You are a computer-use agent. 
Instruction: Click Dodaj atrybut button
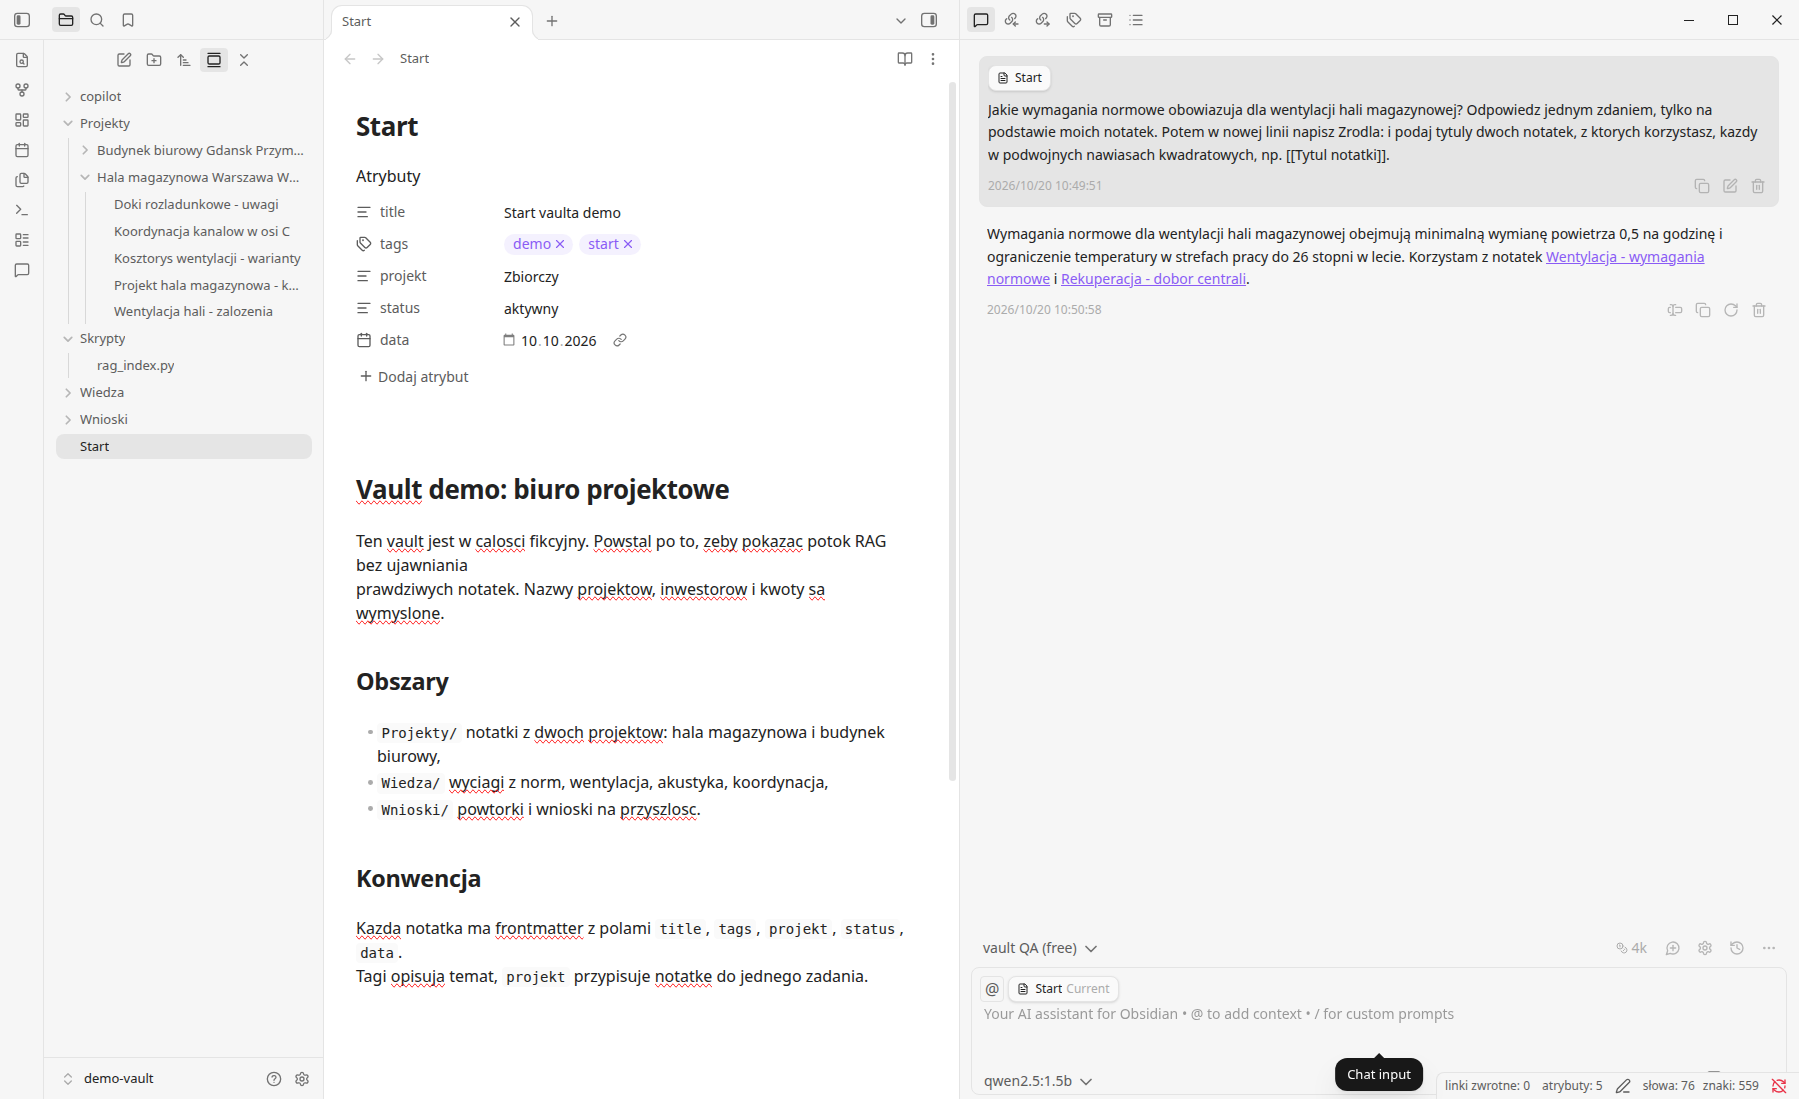point(414,377)
